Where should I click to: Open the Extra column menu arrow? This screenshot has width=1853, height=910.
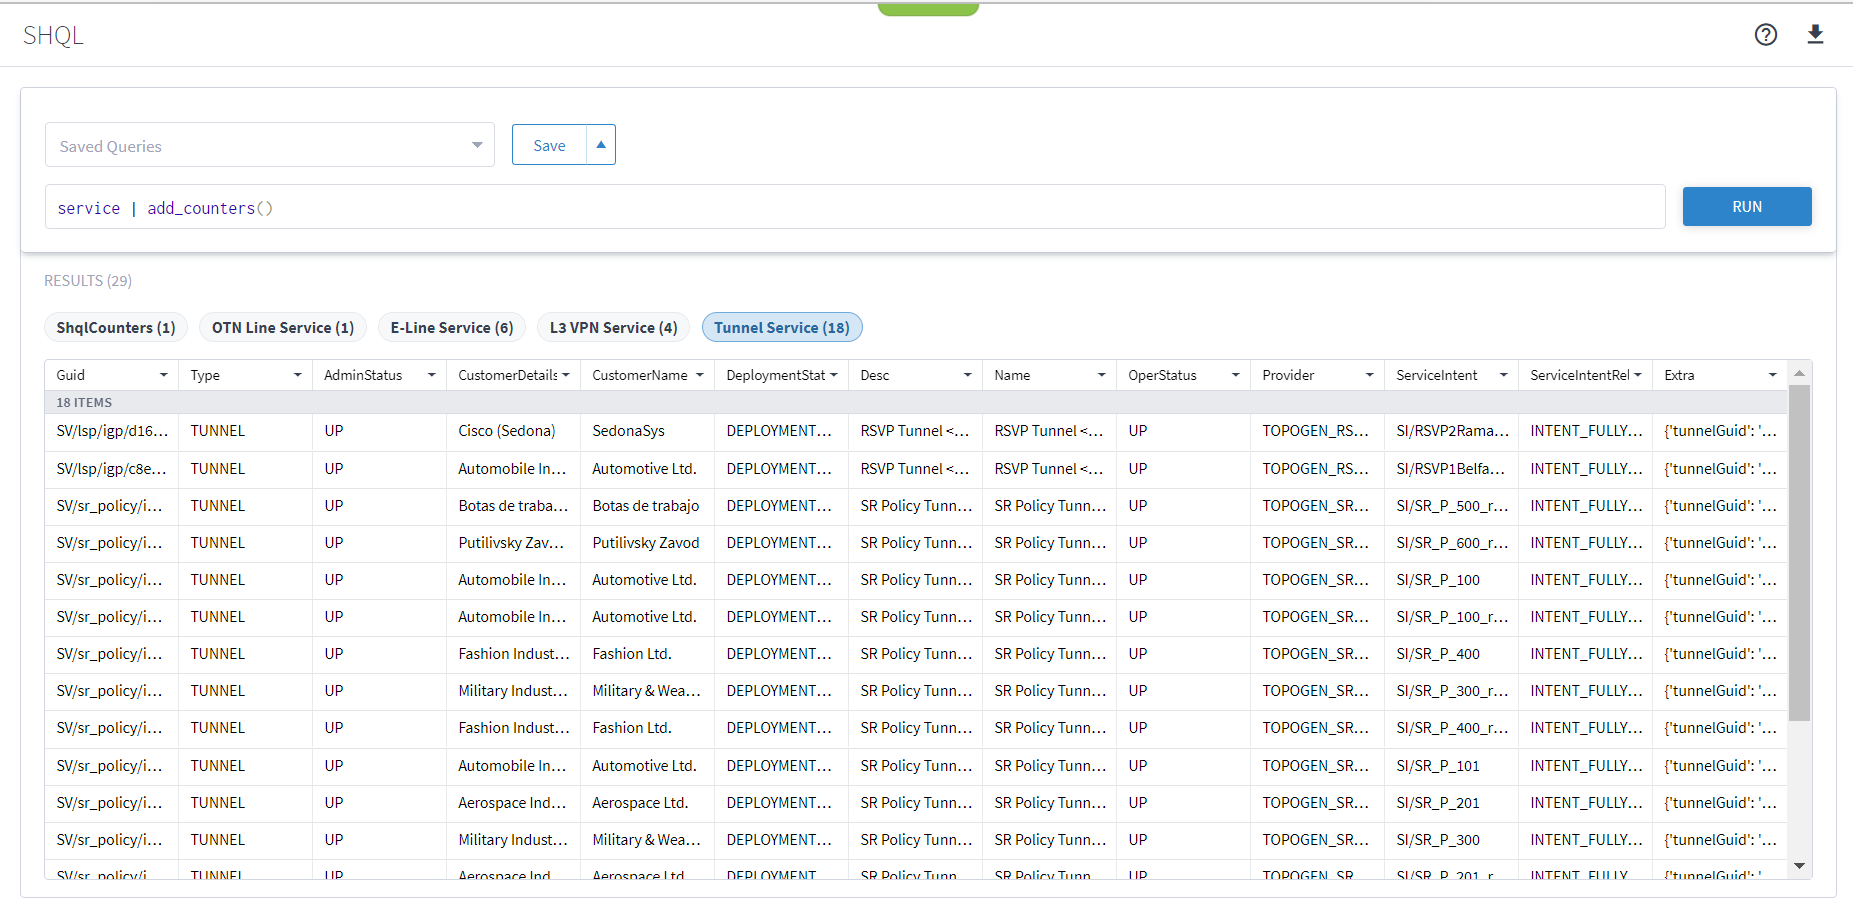pos(1773,375)
